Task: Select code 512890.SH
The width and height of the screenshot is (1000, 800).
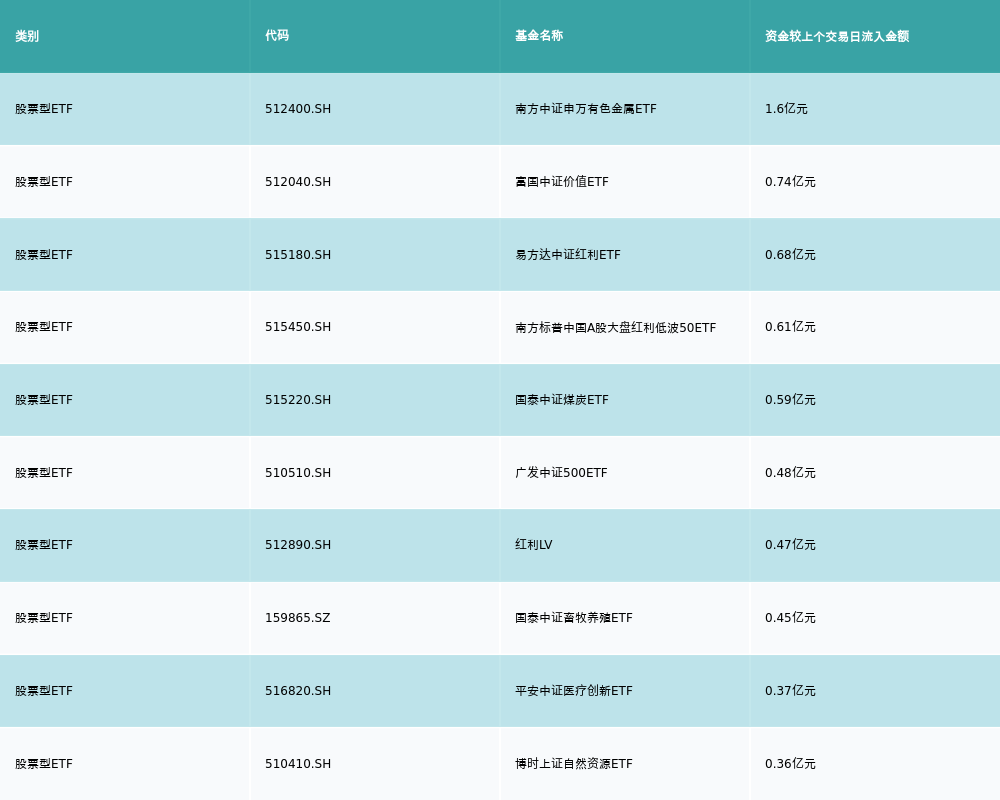Action: click(x=298, y=545)
